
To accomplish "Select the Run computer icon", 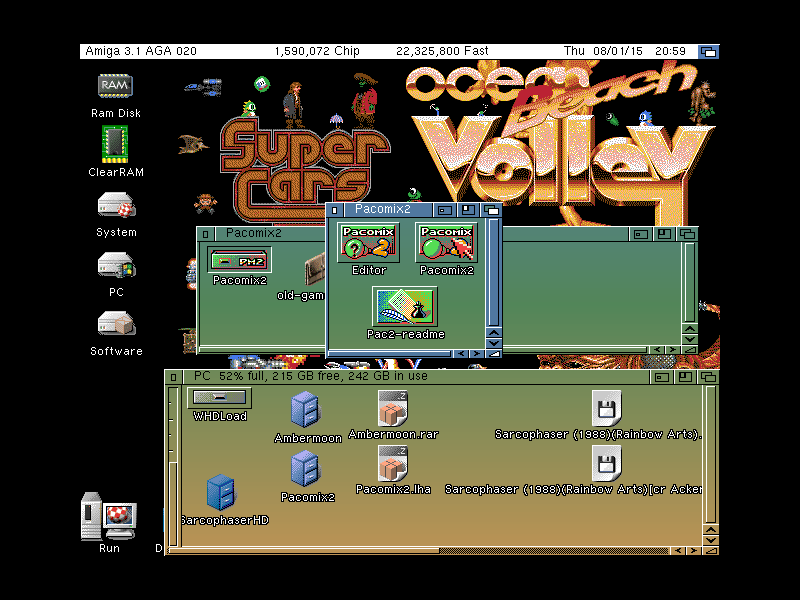I will tap(109, 516).
